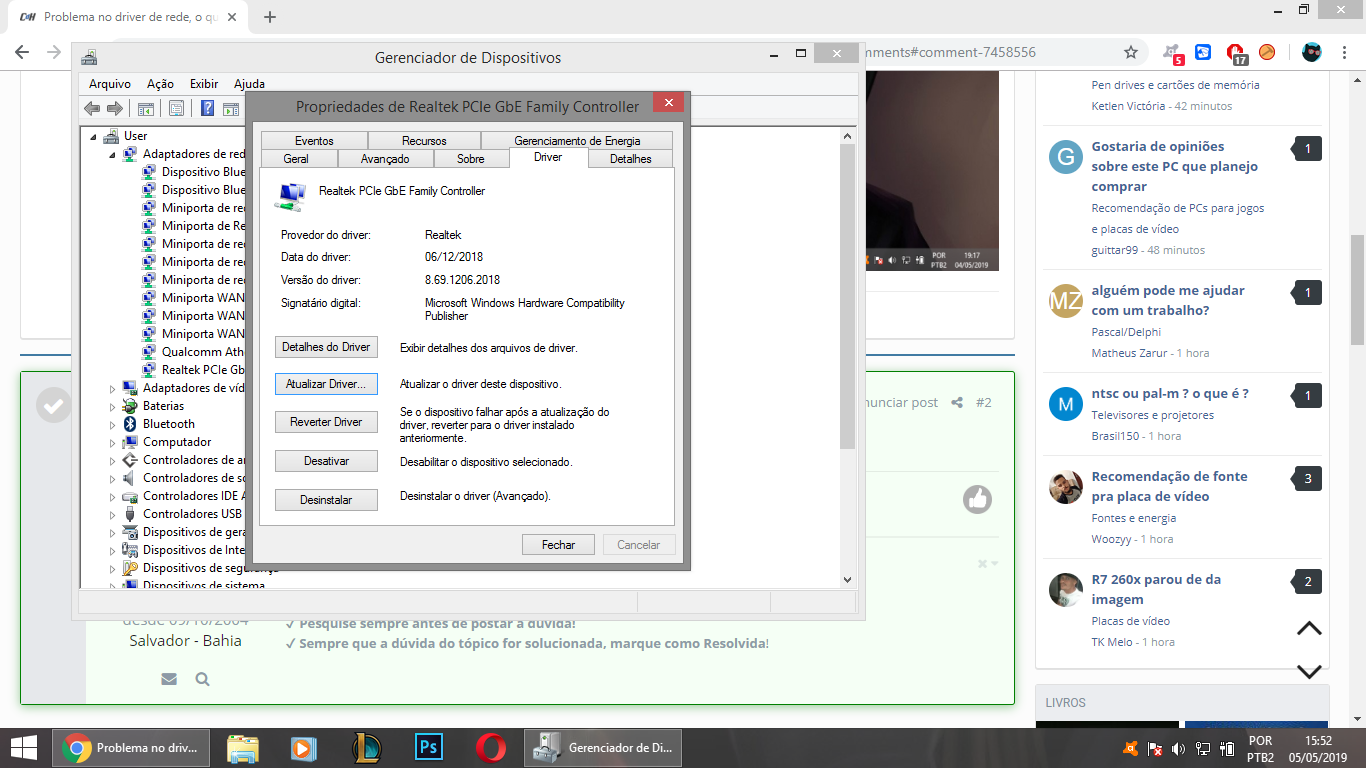The width and height of the screenshot is (1366, 768).
Task: Open the Arquivo menu in Device Manager
Action: [110, 84]
